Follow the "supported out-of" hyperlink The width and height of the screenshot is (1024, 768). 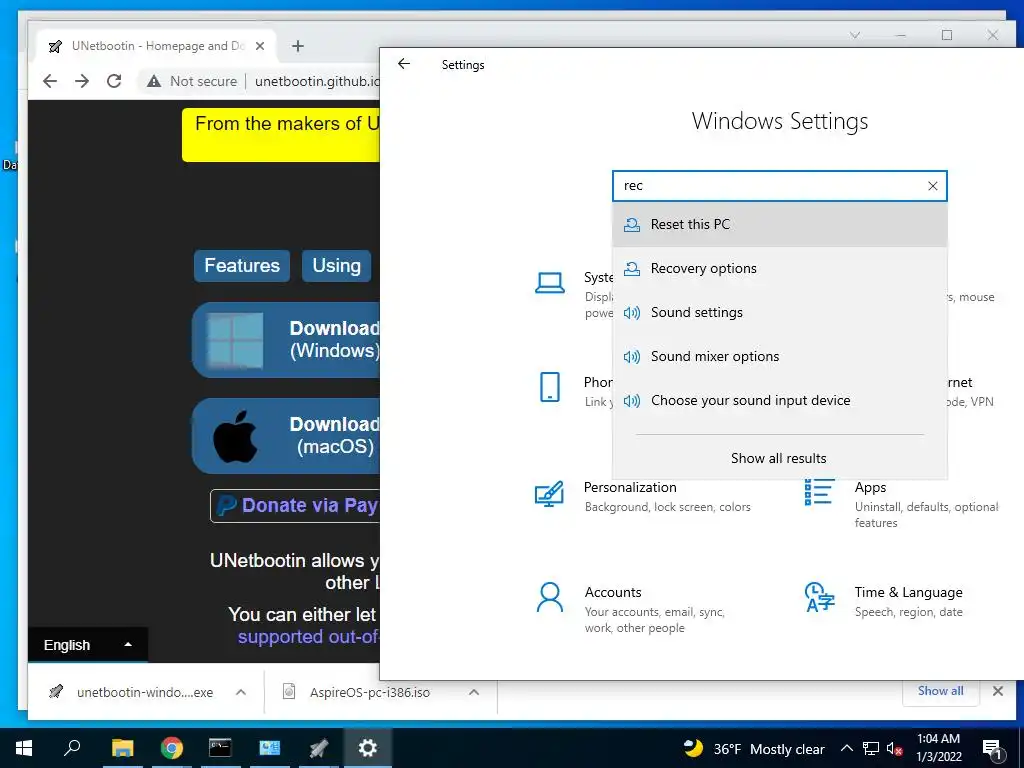click(x=308, y=637)
